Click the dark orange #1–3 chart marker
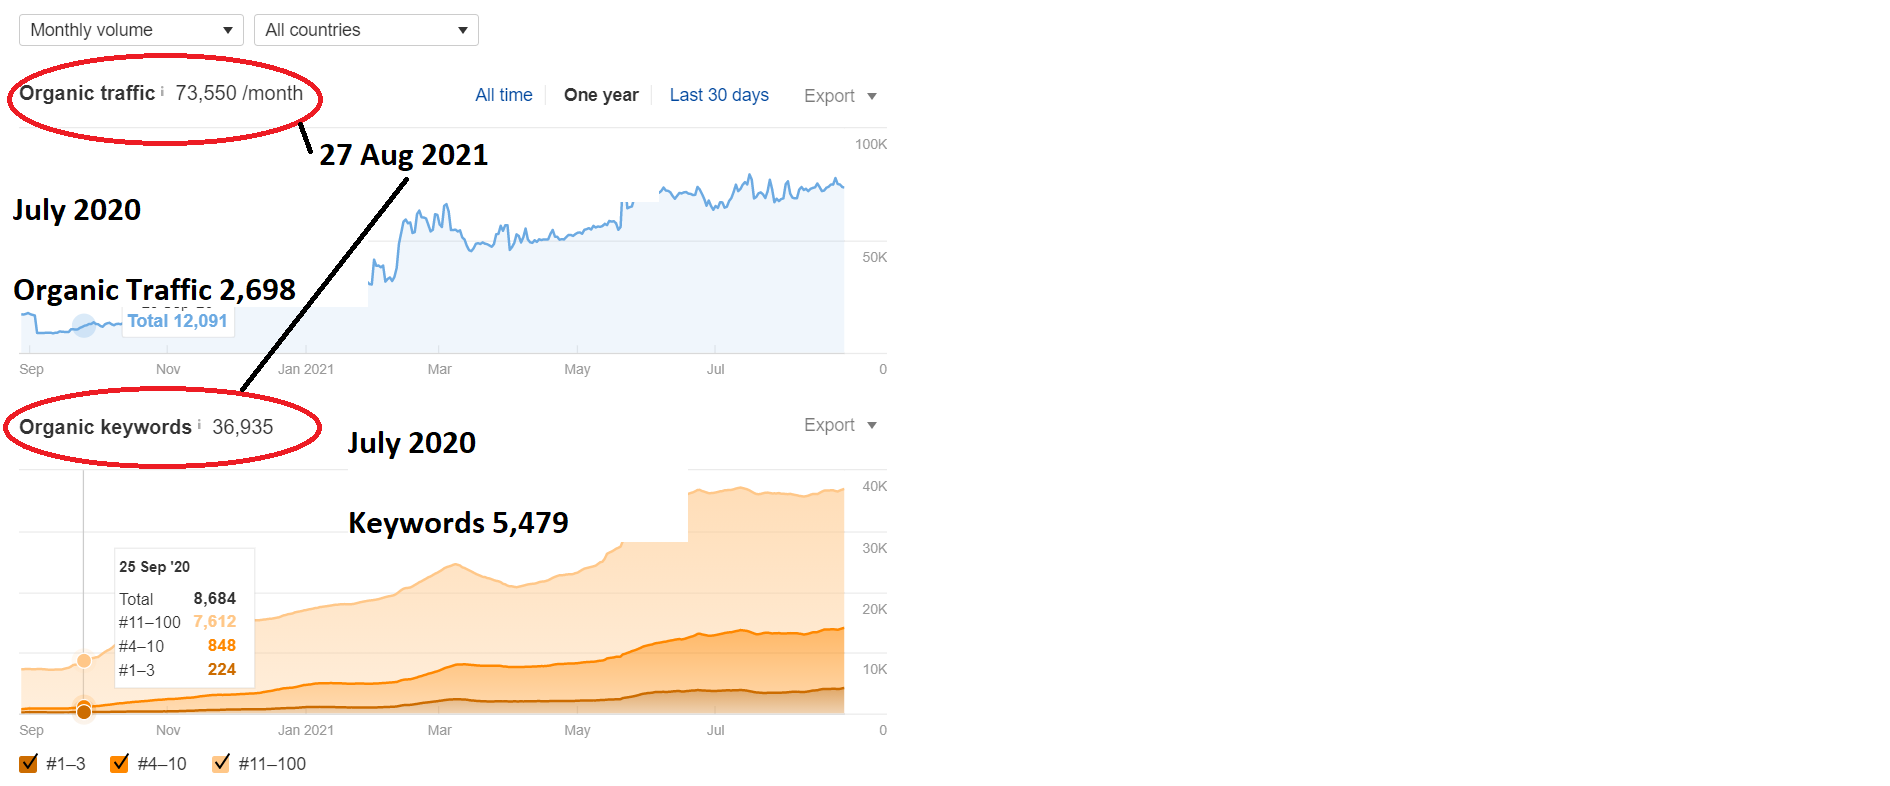The height and width of the screenshot is (786, 1890). pos(84,712)
